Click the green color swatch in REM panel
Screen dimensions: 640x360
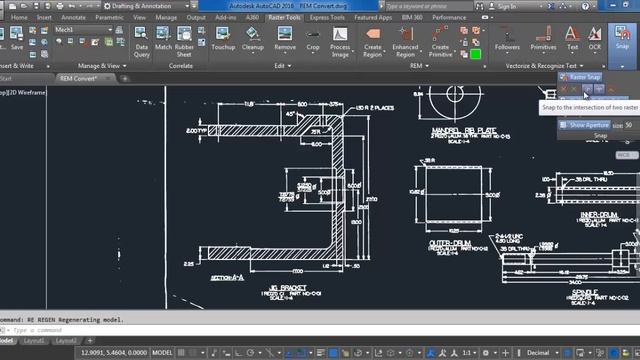coord(476,54)
